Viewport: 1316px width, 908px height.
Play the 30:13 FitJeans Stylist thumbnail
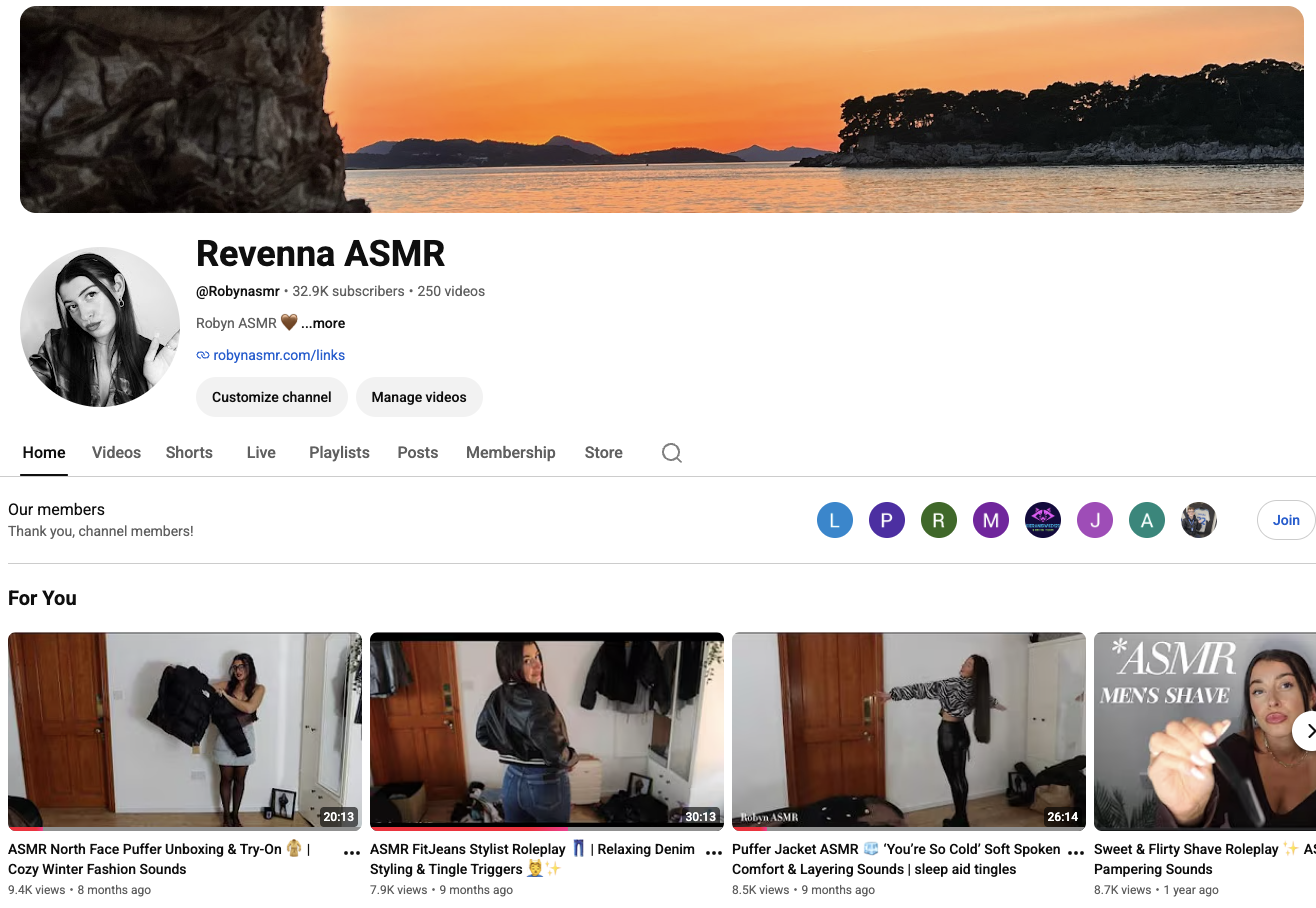(x=547, y=731)
